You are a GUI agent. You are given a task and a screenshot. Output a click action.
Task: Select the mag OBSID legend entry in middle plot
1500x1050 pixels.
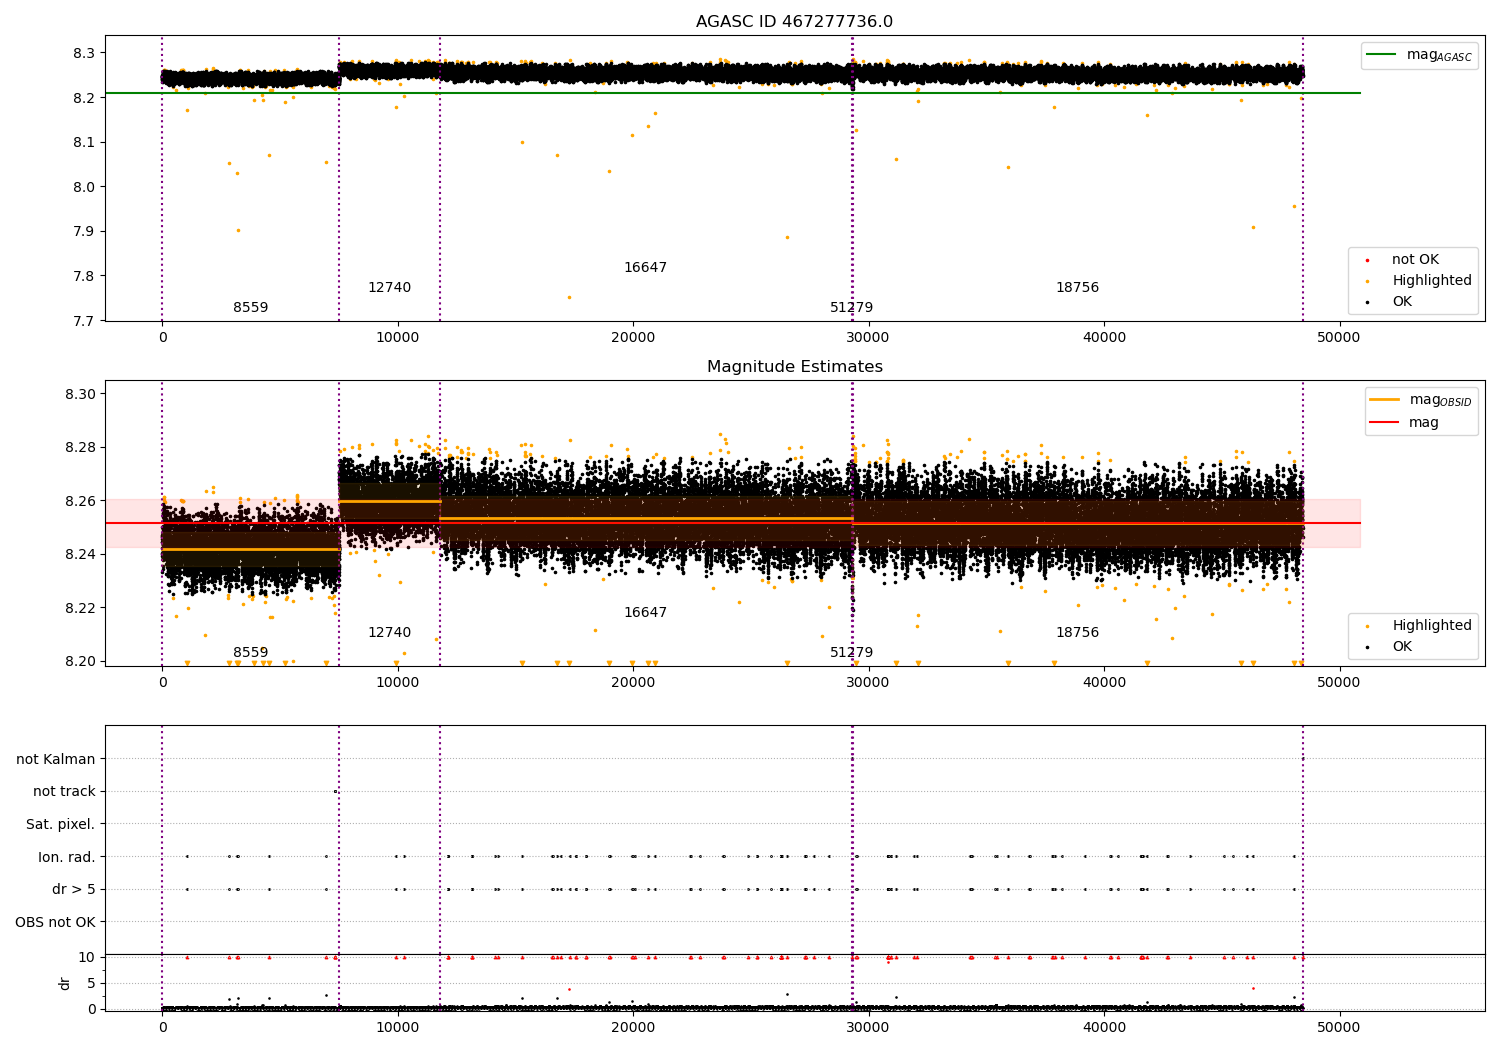coord(1421,400)
